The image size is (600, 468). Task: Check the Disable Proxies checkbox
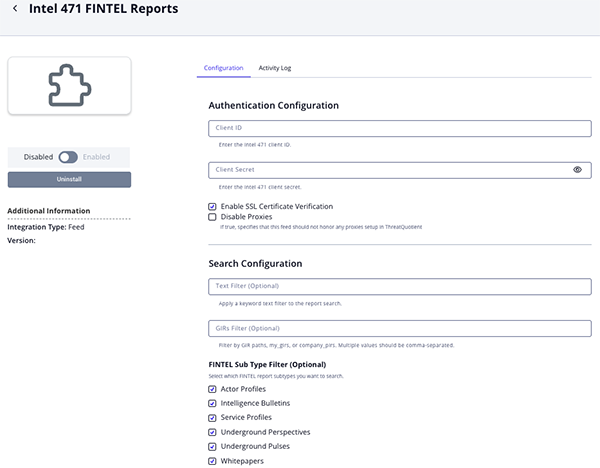coord(212,217)
